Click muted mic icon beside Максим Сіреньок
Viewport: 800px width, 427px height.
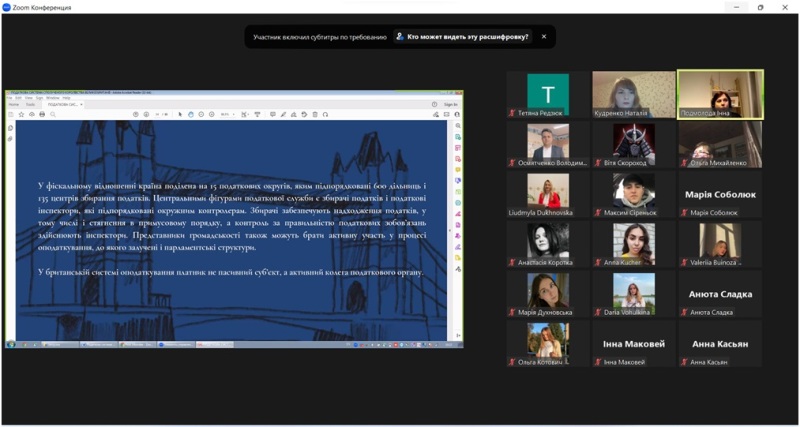click(x=597, y=213)
